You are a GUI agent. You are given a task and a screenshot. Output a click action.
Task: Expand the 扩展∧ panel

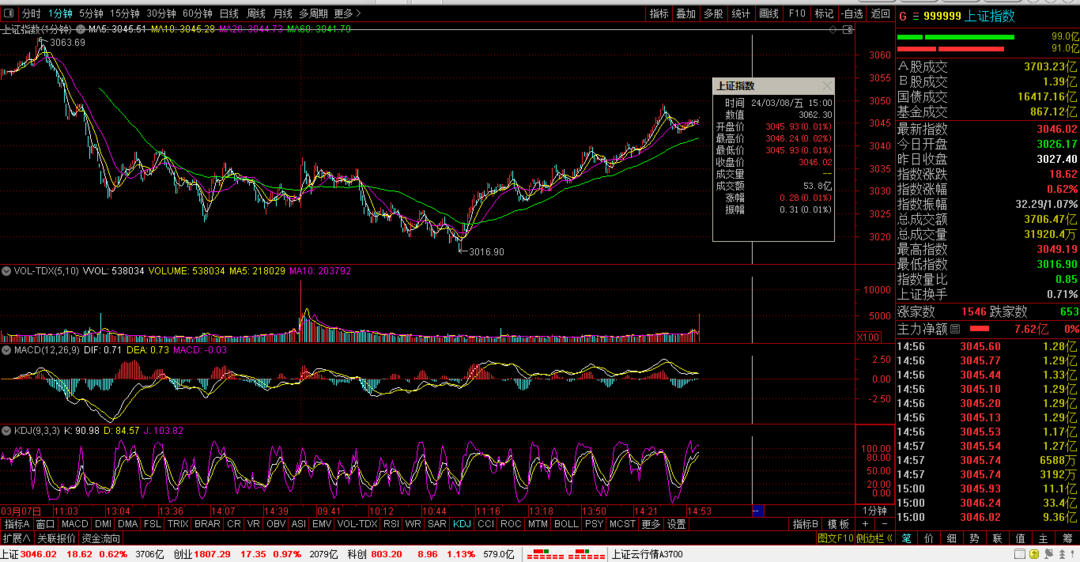pos(17,538)
